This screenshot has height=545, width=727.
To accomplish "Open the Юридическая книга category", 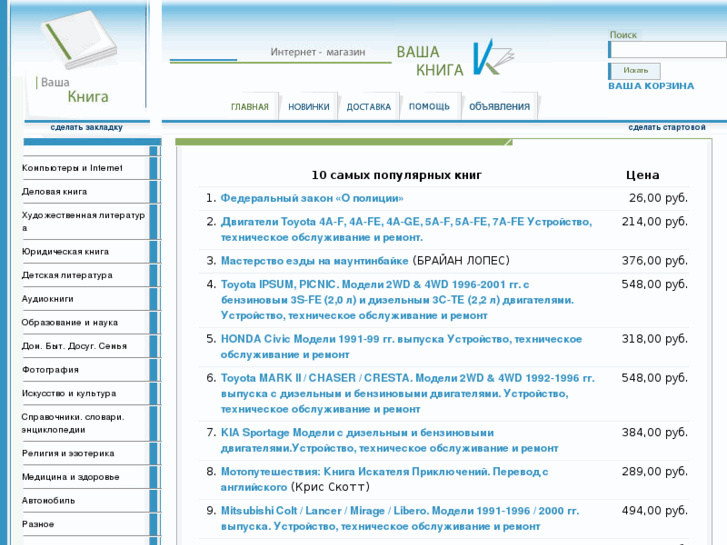I will (x=65, y=251).
